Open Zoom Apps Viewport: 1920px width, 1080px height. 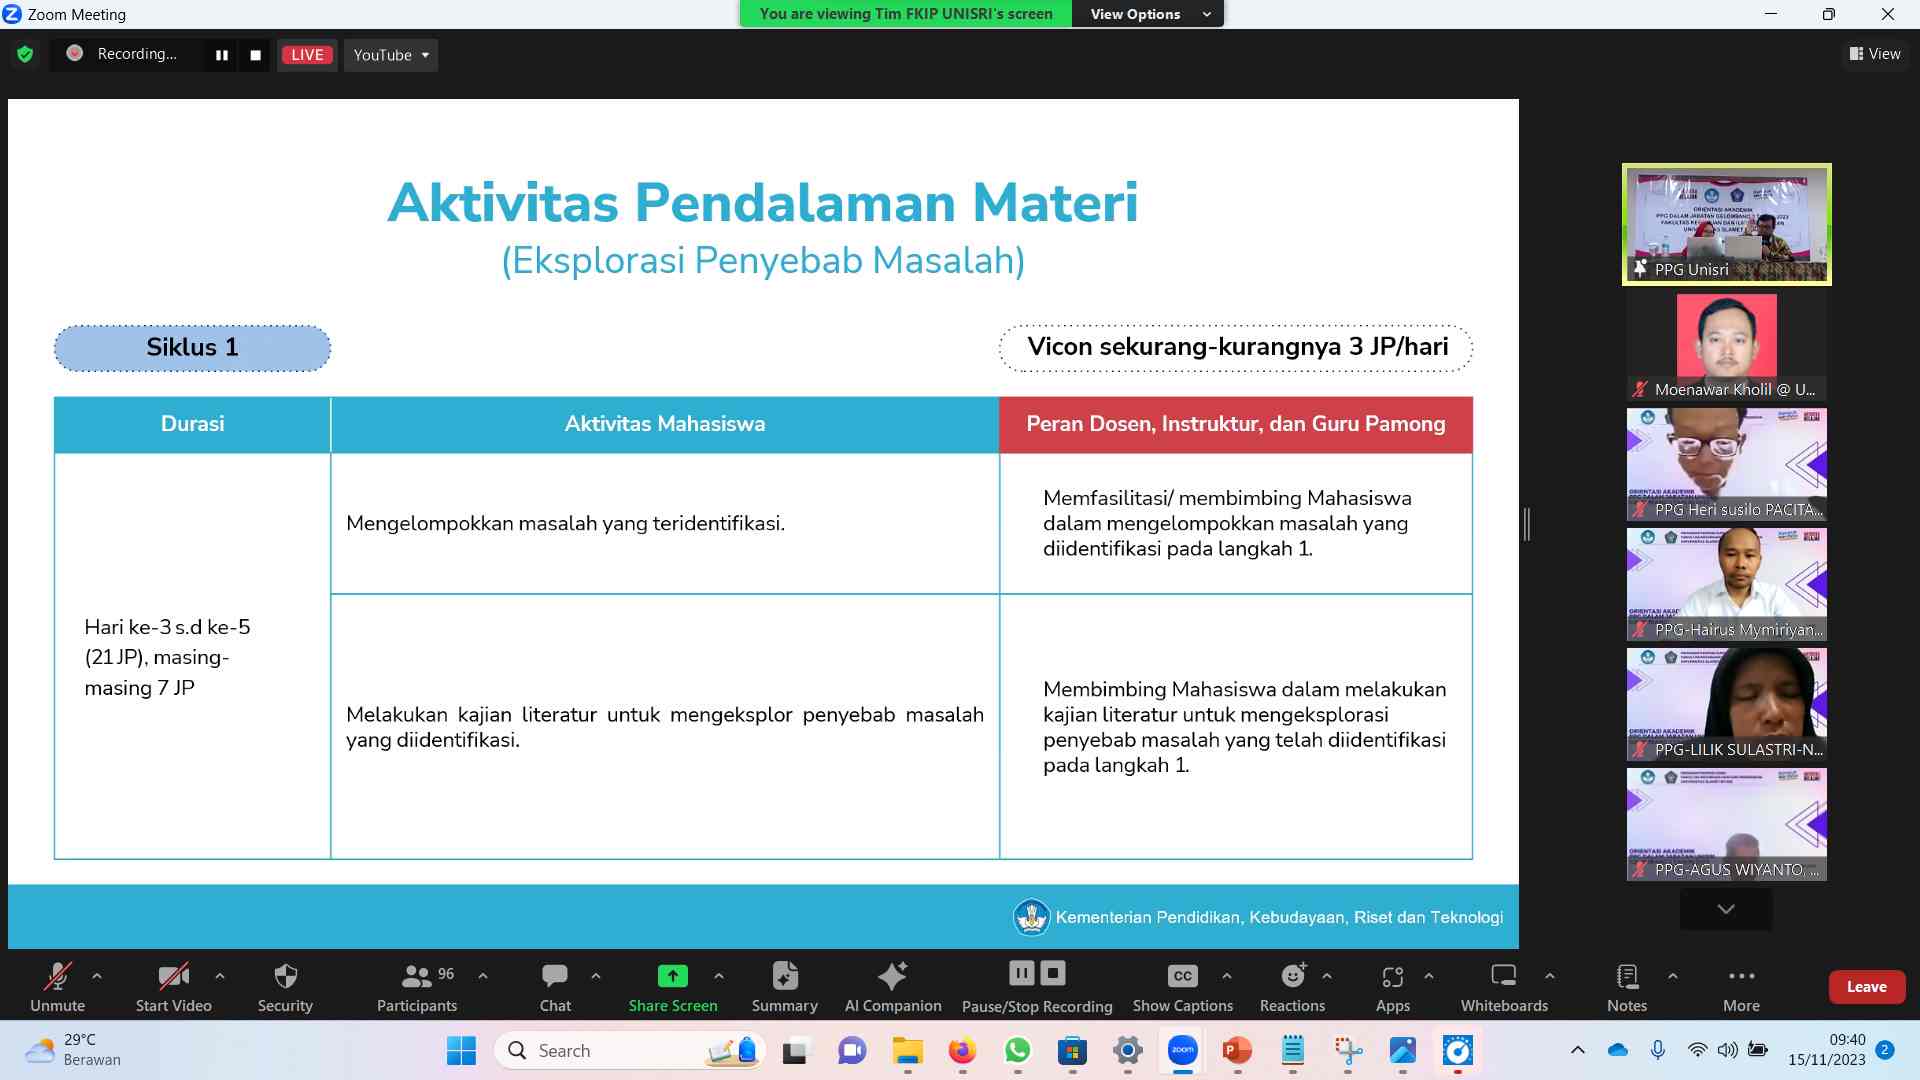[x=1393, y=987]
